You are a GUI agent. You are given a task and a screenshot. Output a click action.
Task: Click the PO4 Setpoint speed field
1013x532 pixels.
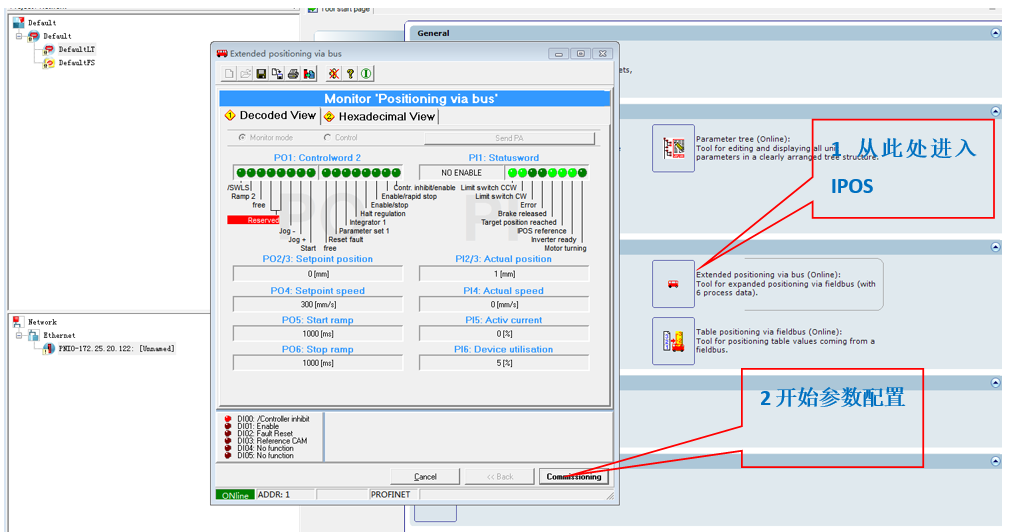tap(318, 304)
